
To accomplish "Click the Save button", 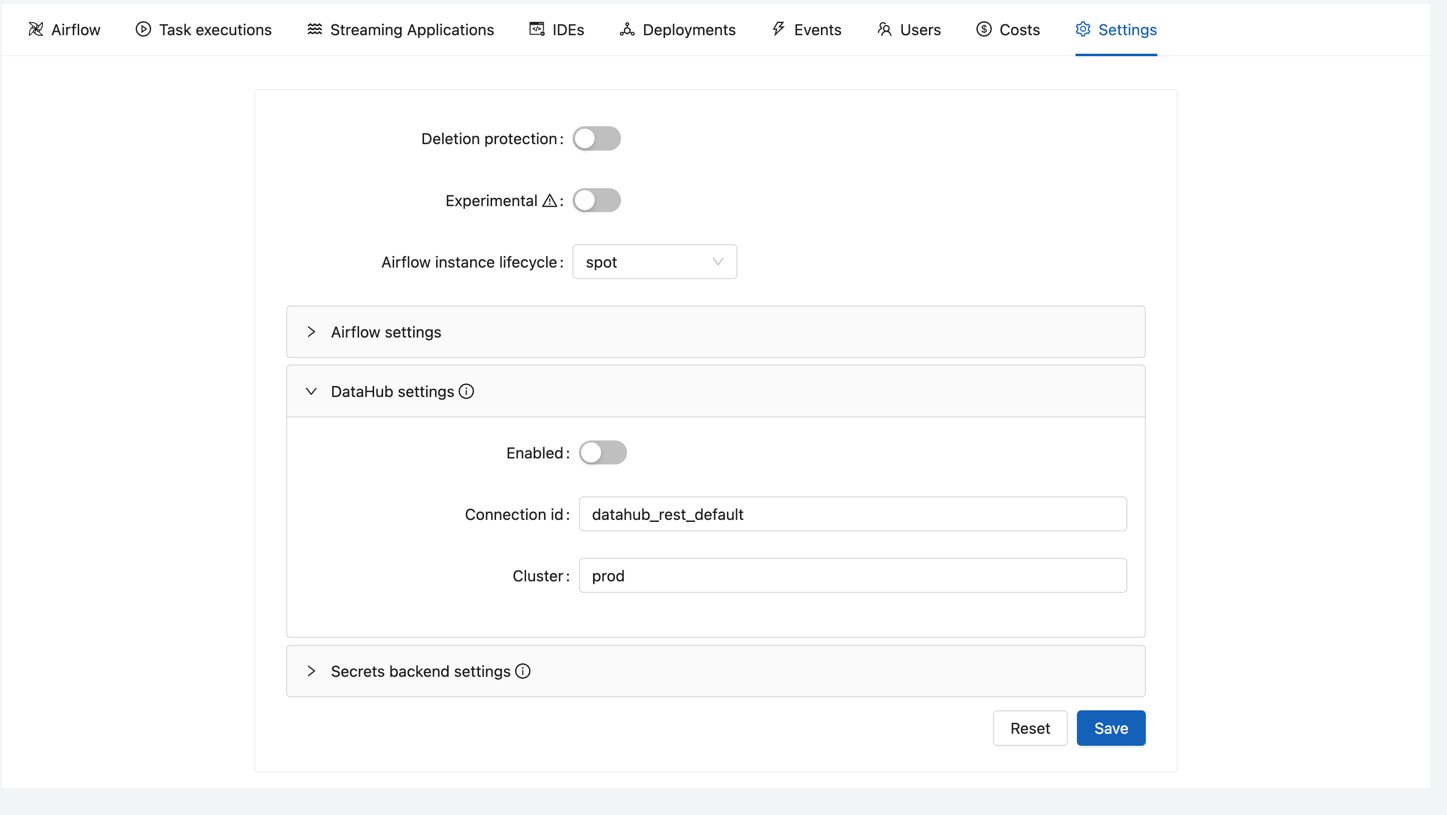I will coord(1110,728).
